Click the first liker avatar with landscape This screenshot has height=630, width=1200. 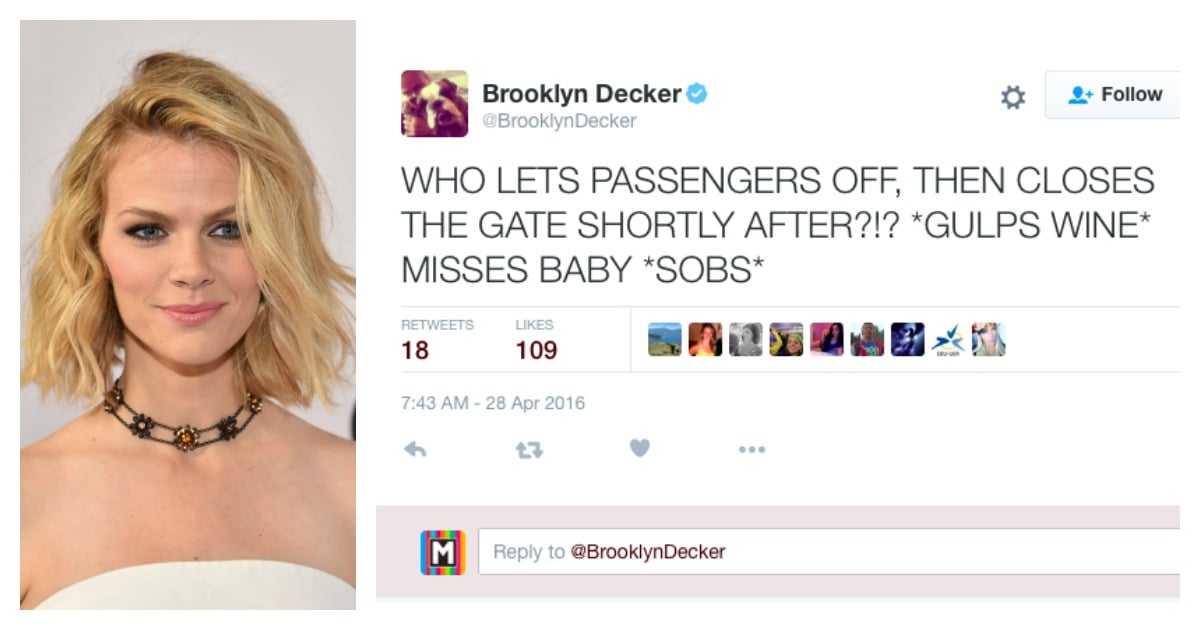(665, 339)
